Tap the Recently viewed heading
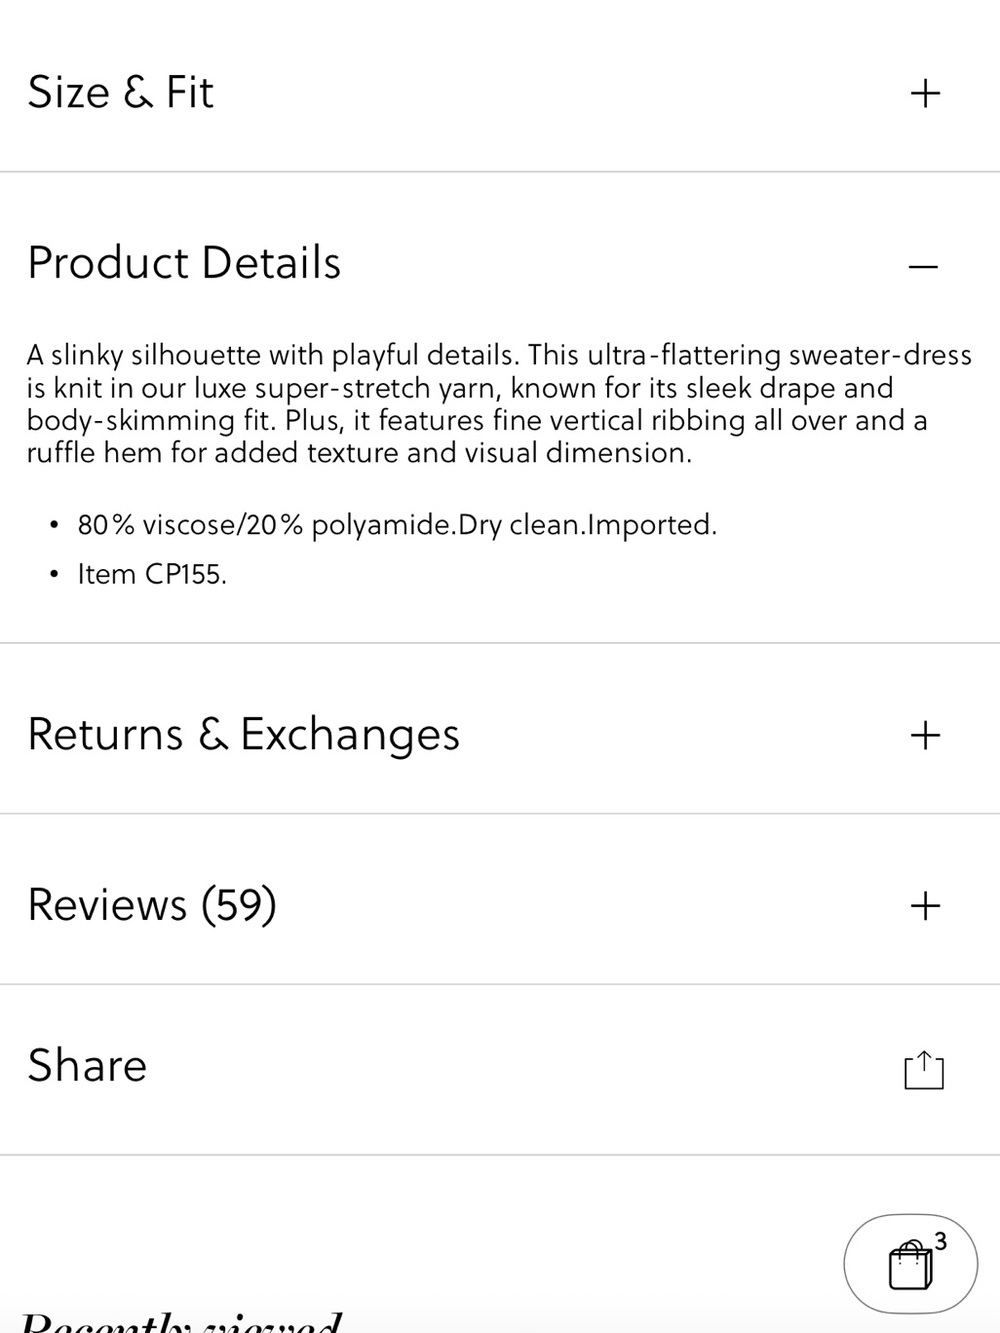The image size is (1000, 1333). point(180,1322)
